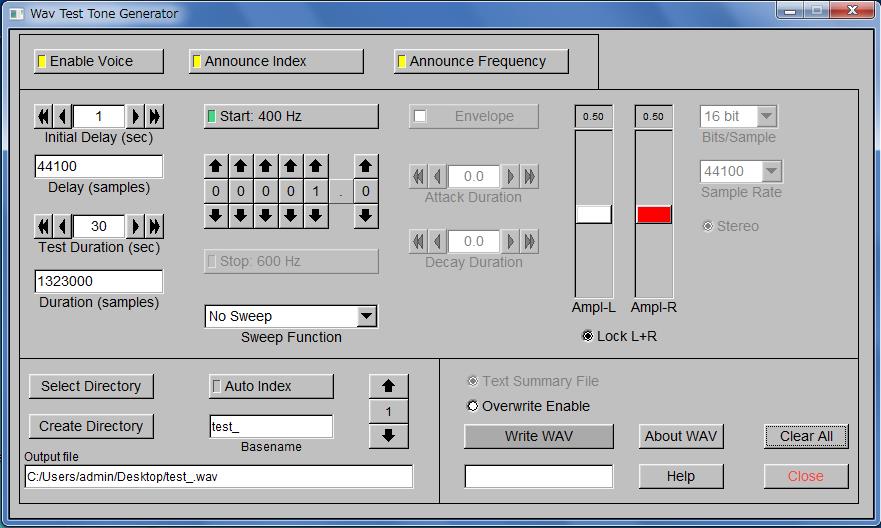Decrease the file index with down arrow
Viewport: 881px width, 528px height.
(x=388, y=435)
